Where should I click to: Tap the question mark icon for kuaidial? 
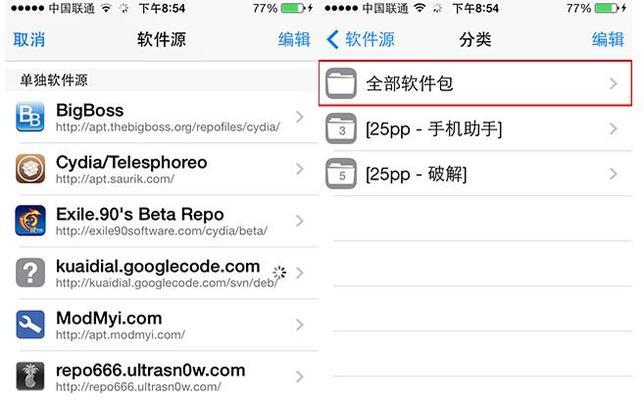click(x=30, y=273)
